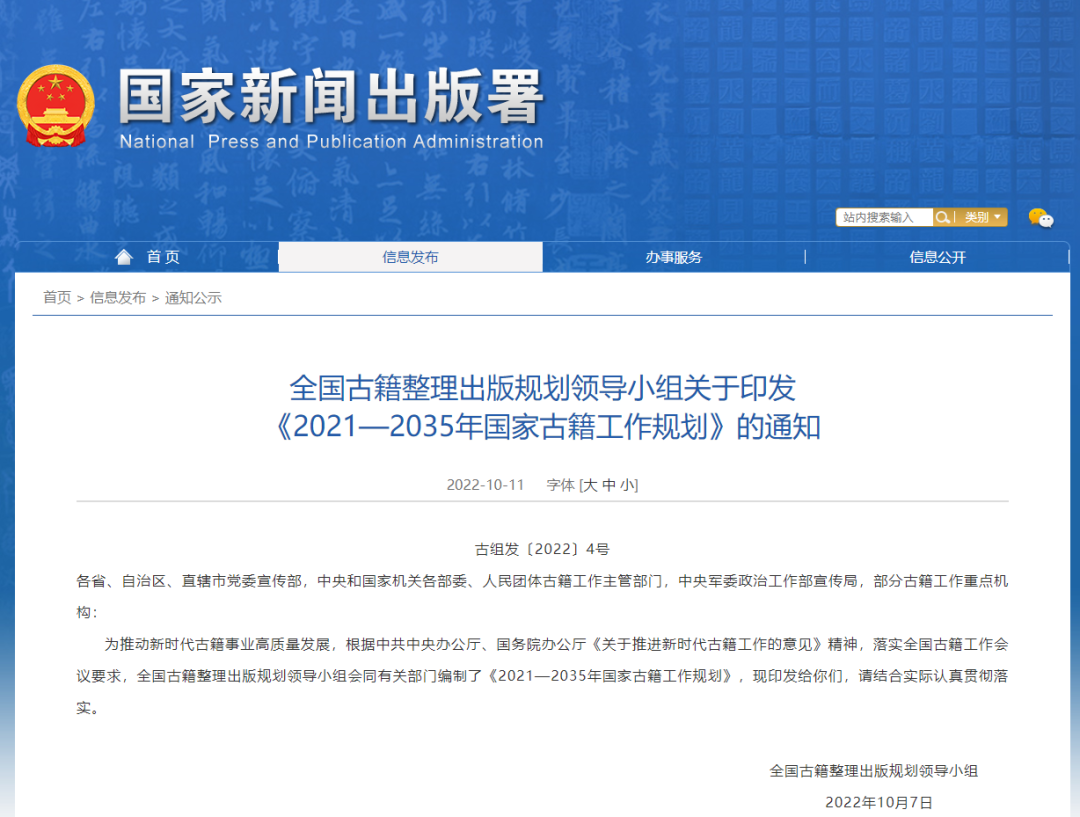Viewport: 1080px width, 817px height.
Task: Switch to the 信息发布 tab
Action: tap(410, 257)
